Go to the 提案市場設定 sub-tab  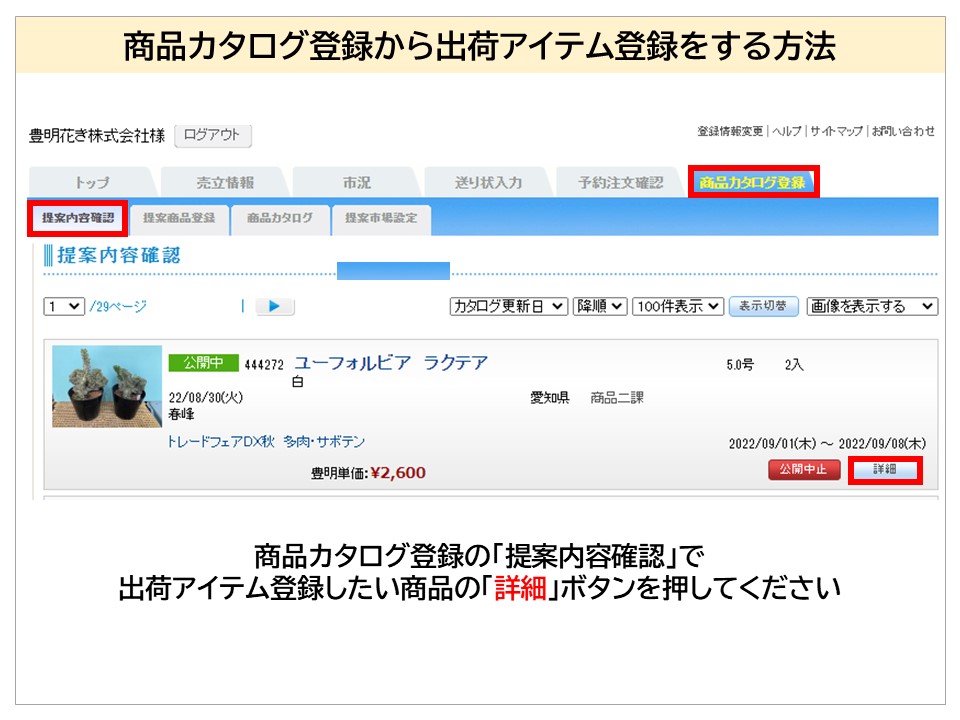[381, 218]
